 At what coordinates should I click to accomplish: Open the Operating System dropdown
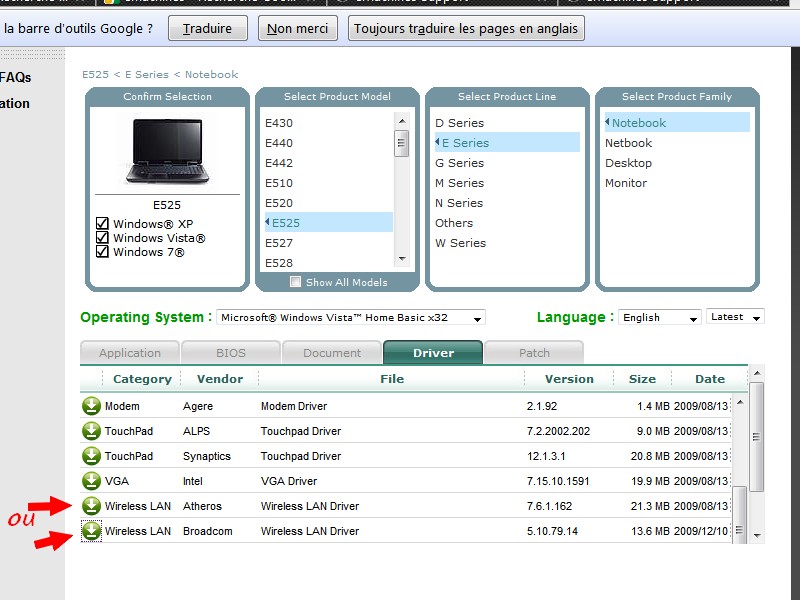click(x=350, y=318)
